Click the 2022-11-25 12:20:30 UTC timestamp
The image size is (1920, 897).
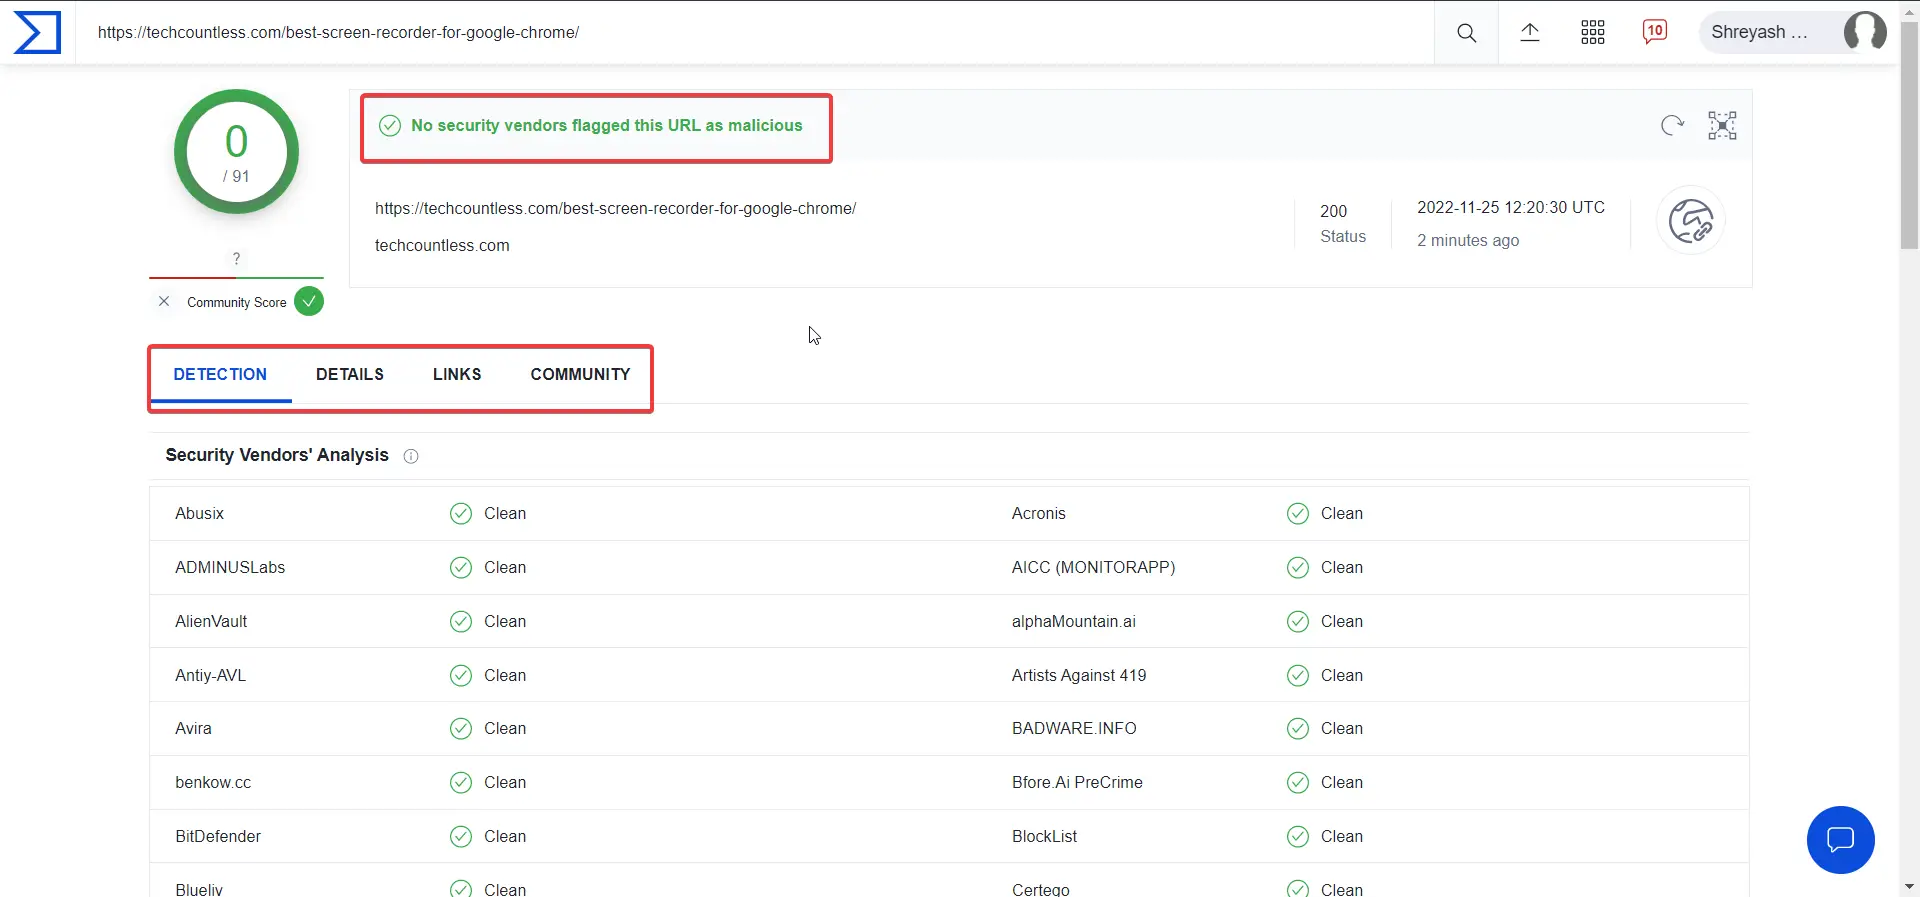(x=1510, y=207)
